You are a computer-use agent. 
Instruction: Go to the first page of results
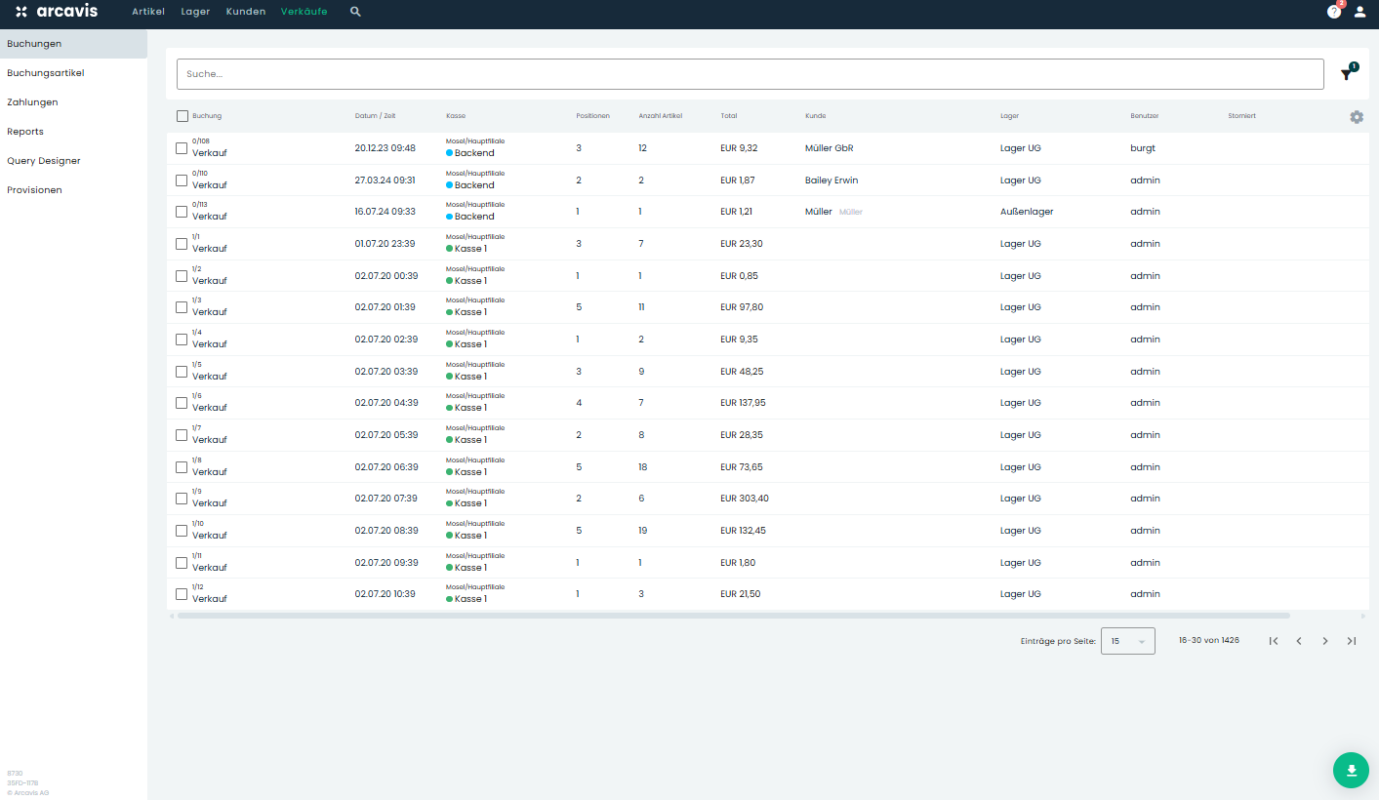(x=1273, y=641)
